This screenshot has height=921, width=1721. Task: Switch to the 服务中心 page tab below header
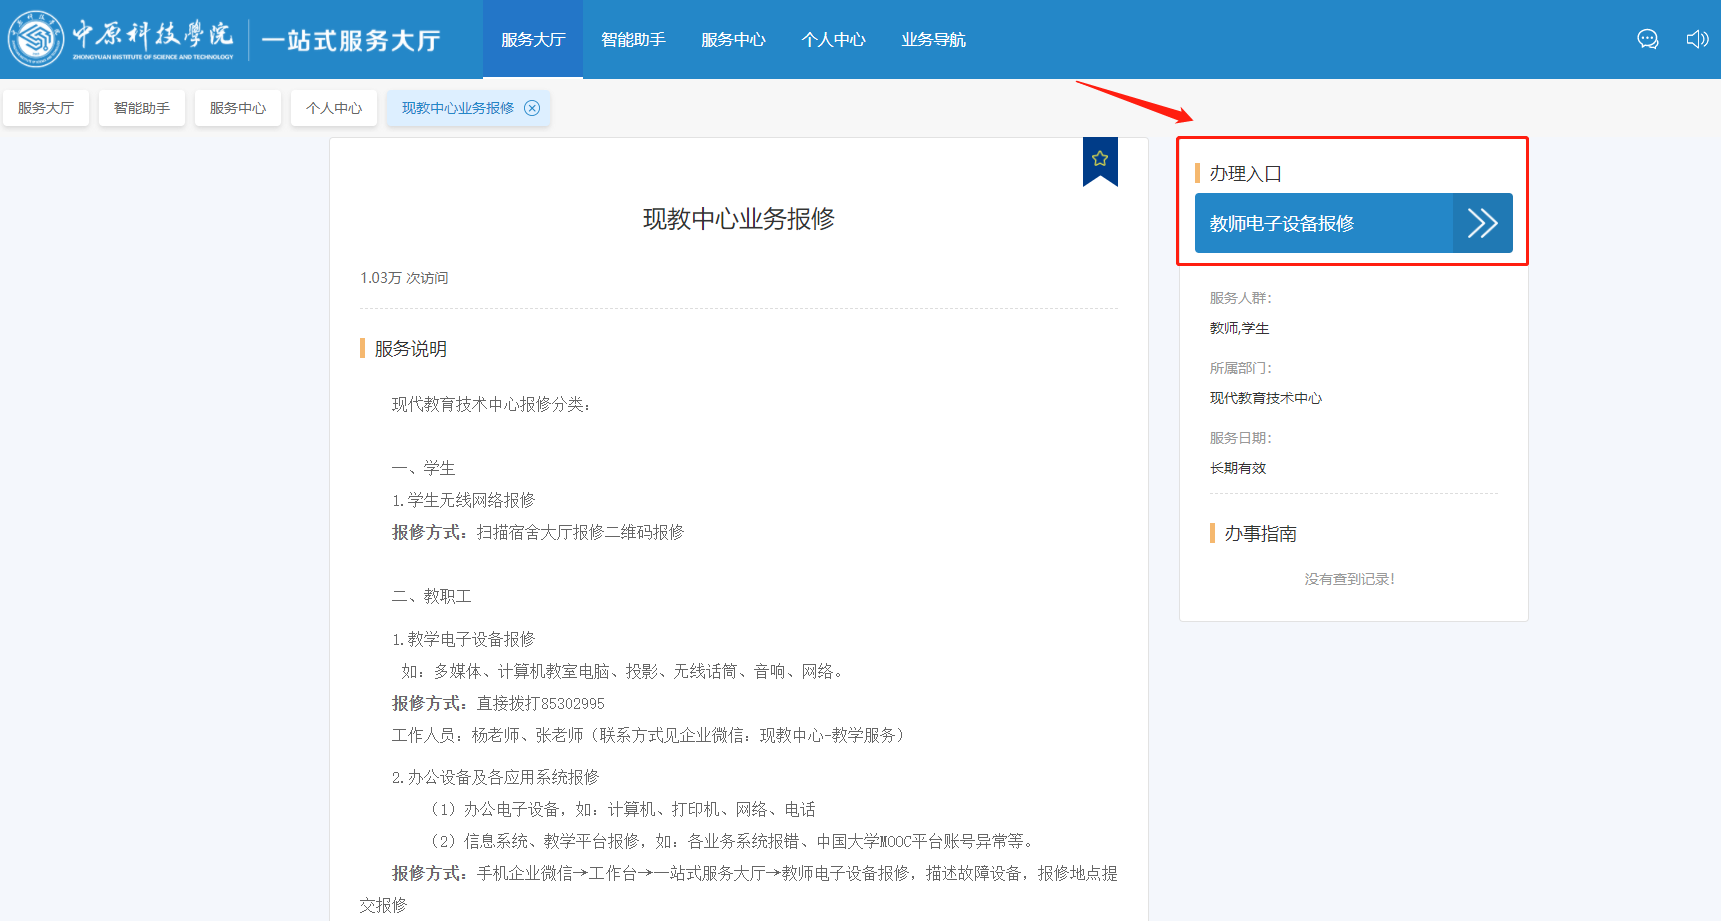pos(238,108)
